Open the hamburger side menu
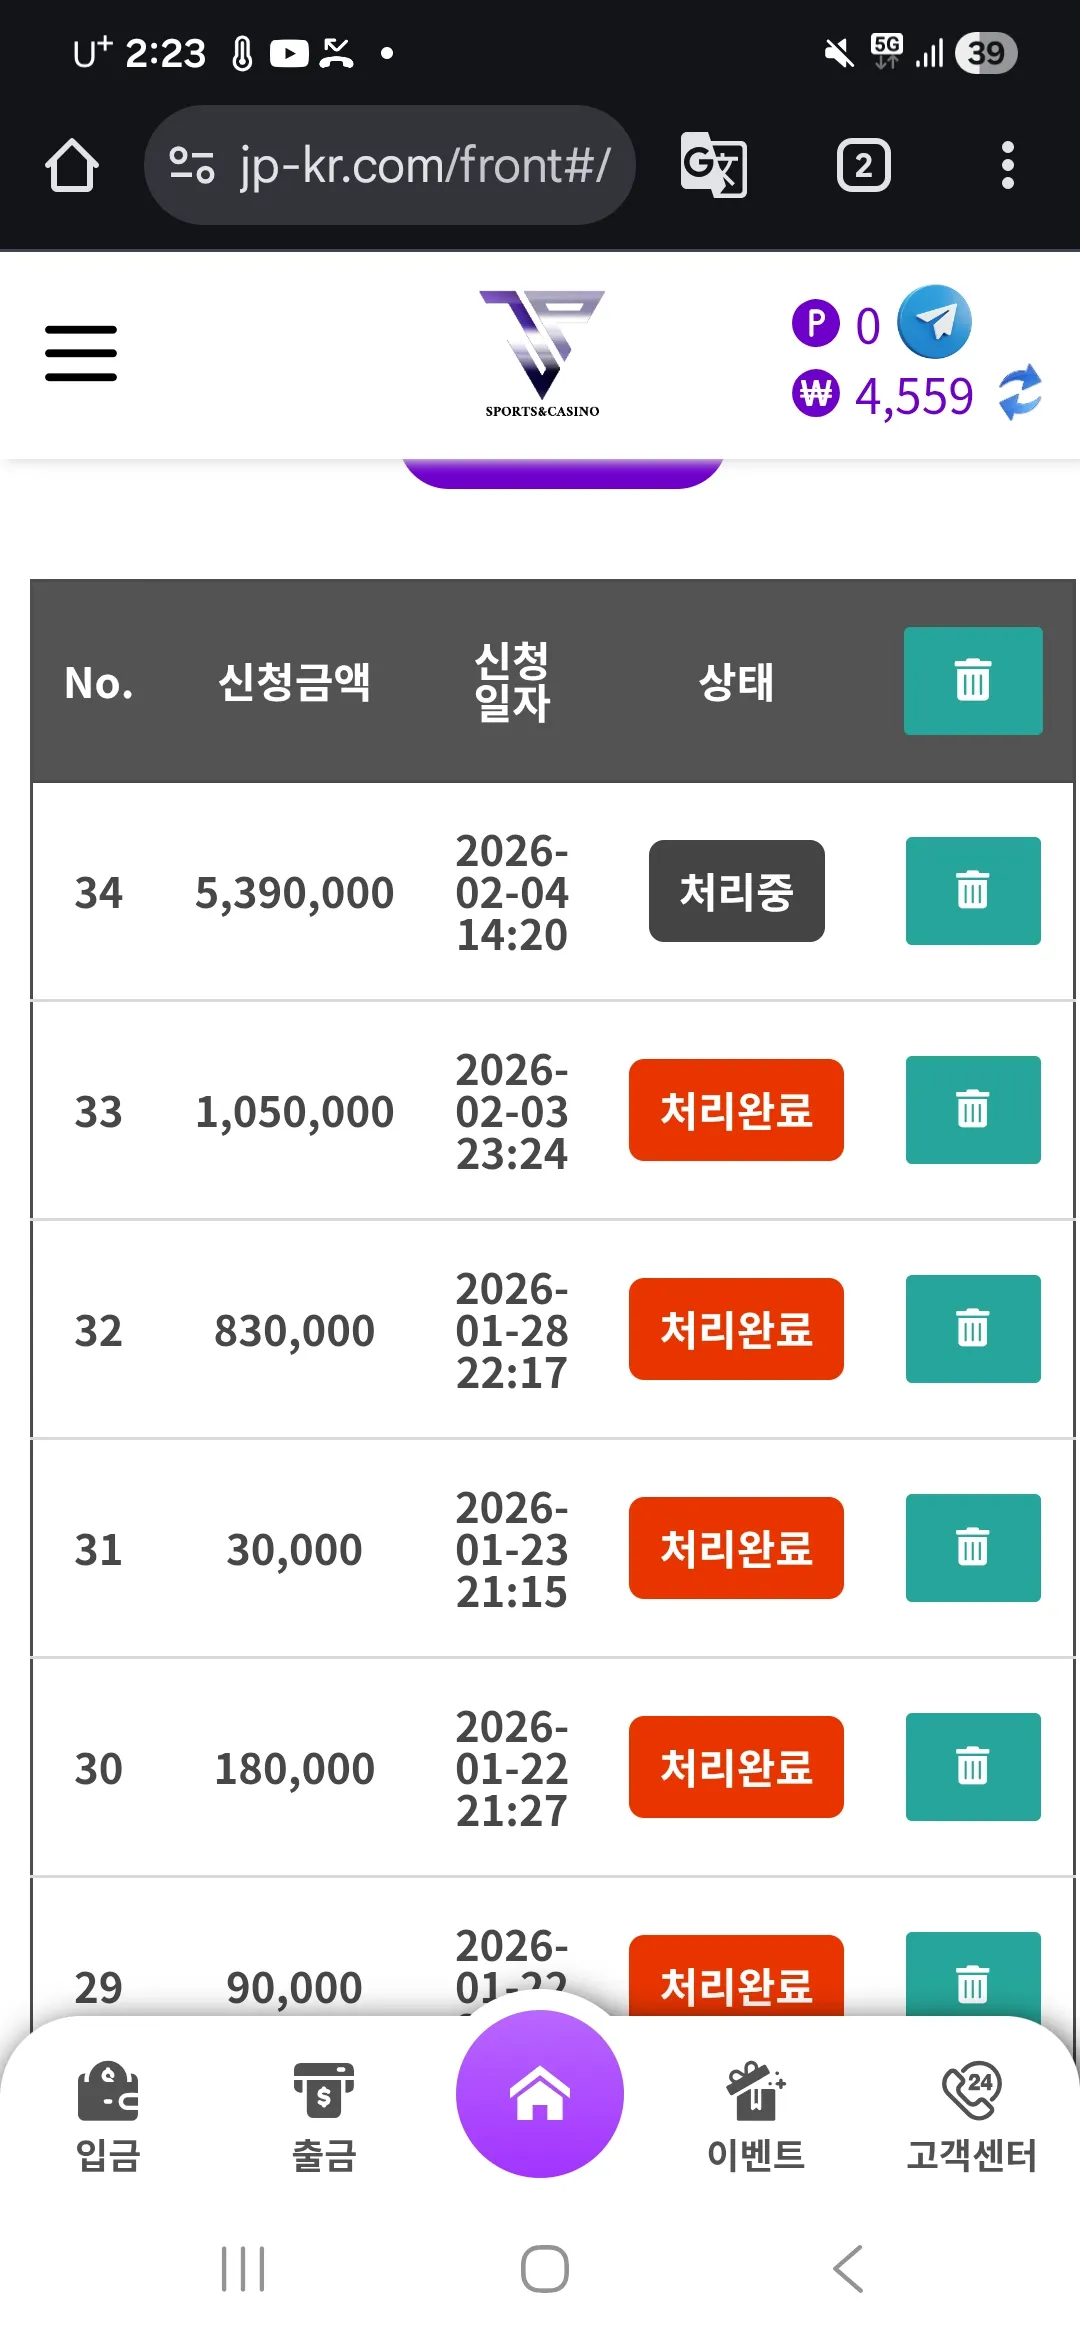The image size is (1080, 2340). 81,353
